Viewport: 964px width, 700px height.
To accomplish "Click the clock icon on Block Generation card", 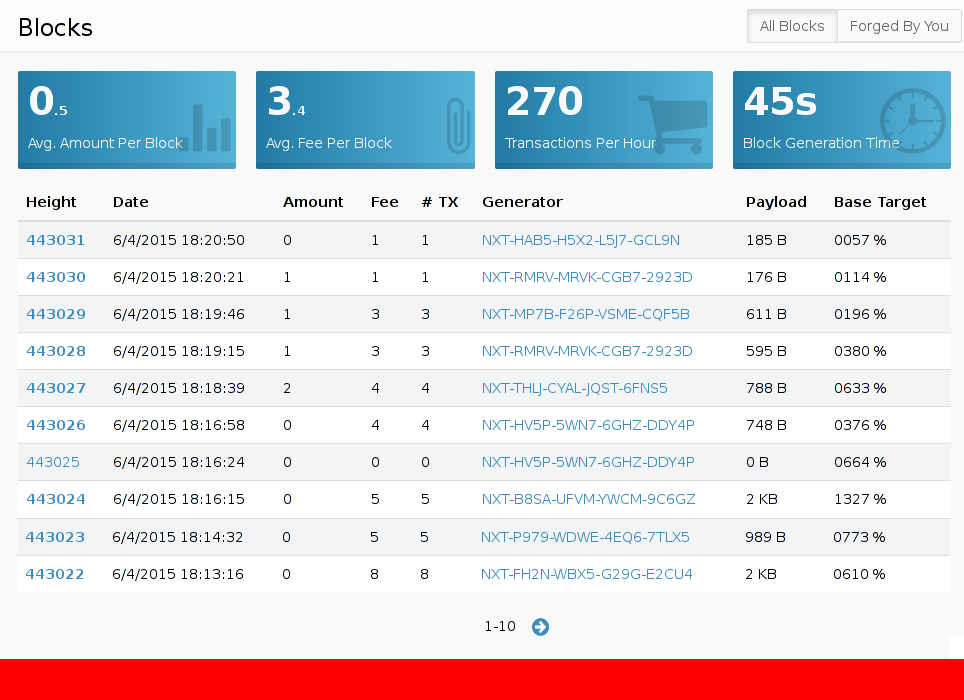I will tap(912, 120).
